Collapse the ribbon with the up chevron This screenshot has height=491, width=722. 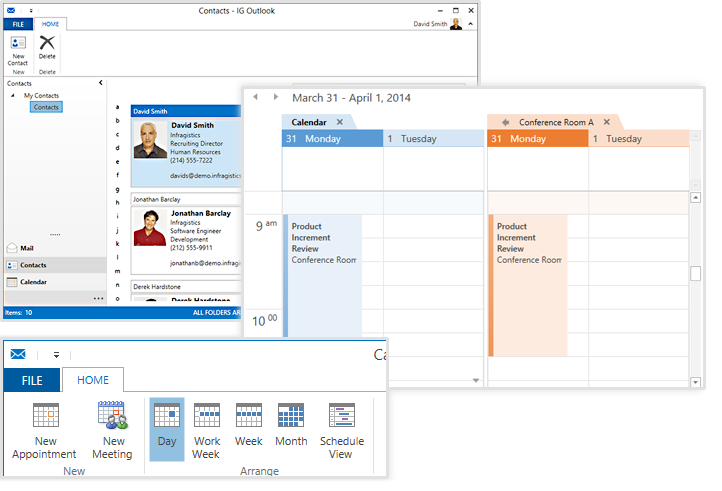471,24
